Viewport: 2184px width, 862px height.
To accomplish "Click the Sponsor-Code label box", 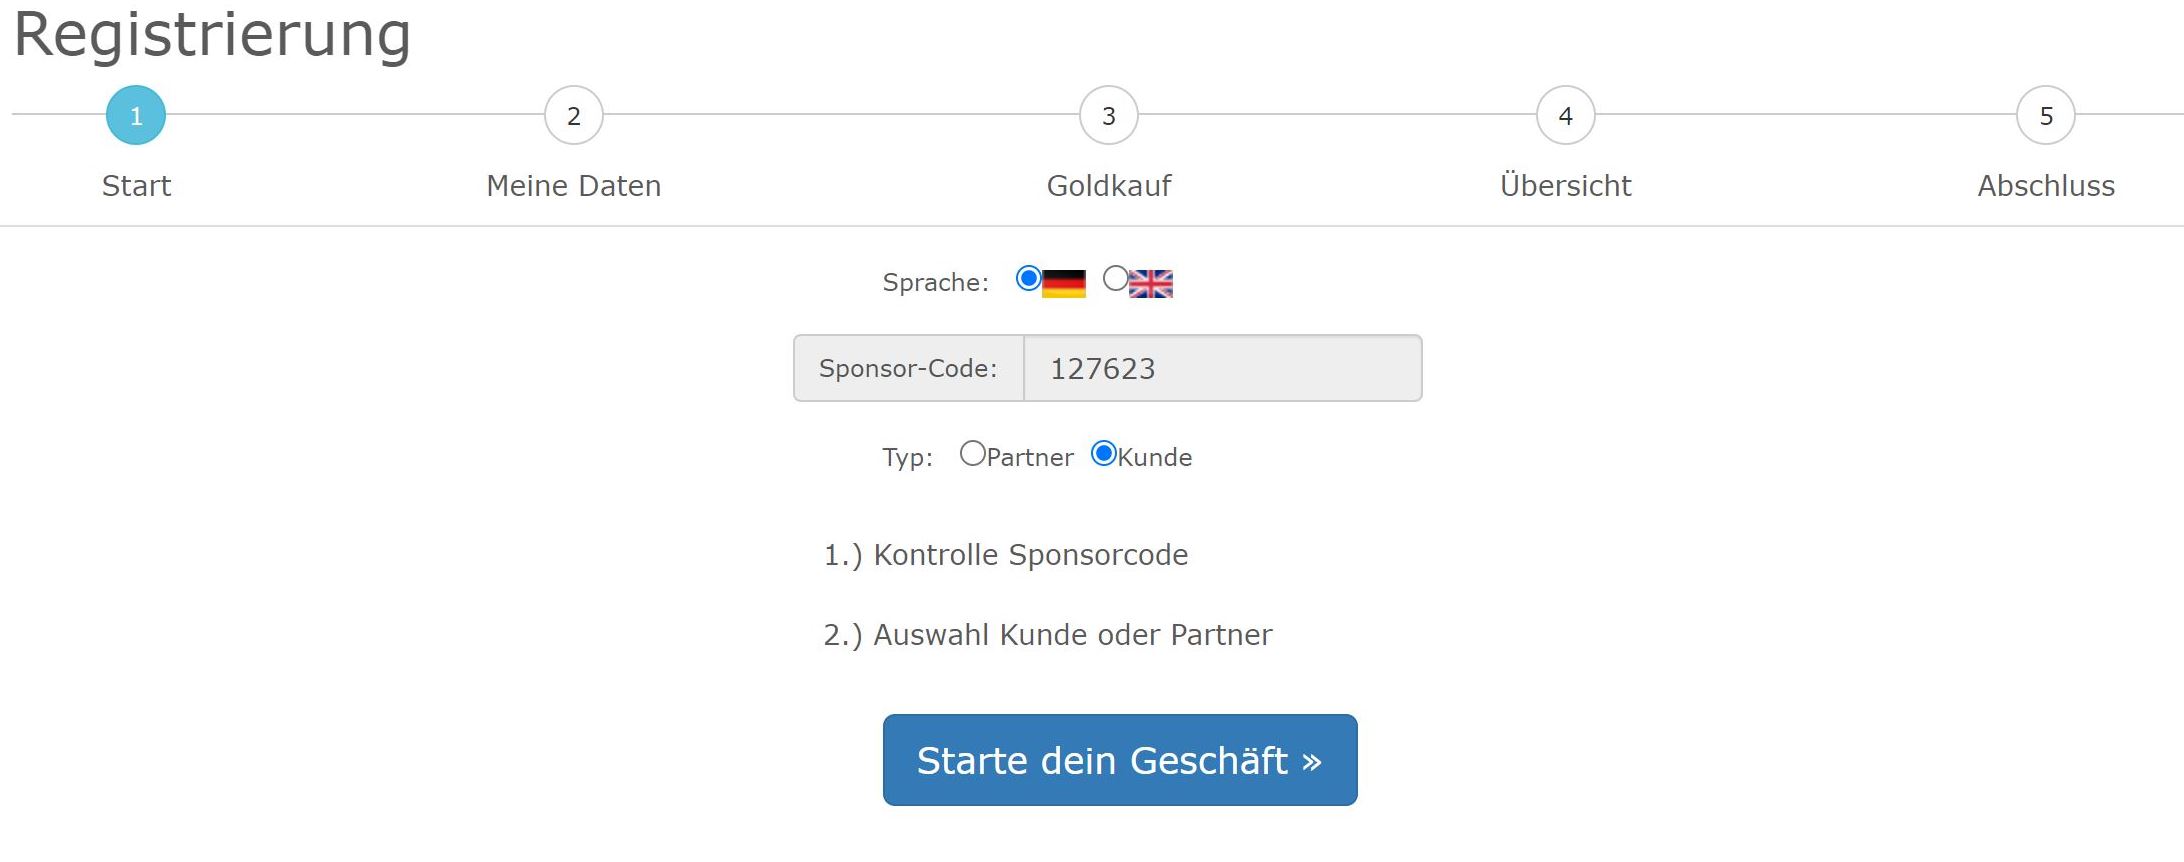I will click(908, 369).
